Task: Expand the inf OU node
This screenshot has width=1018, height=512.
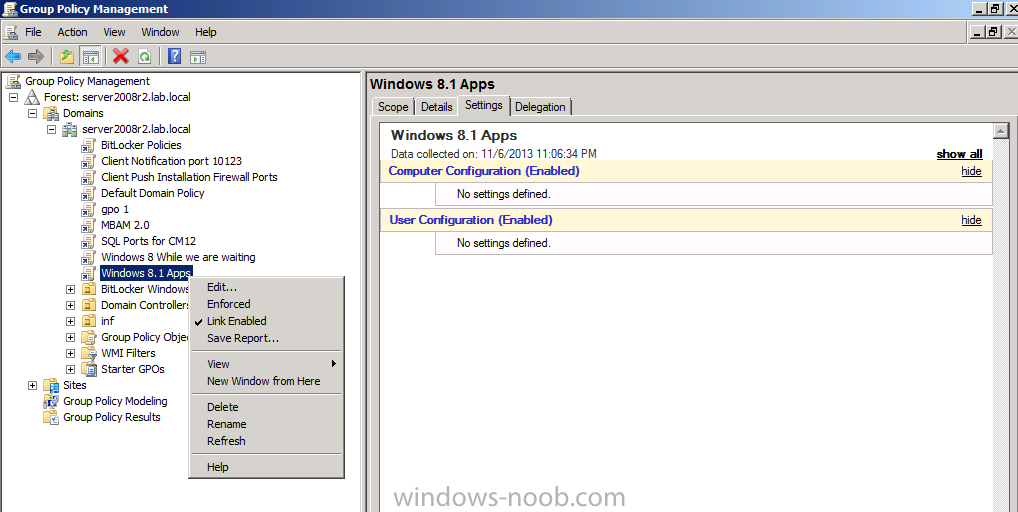Action: 71,321
